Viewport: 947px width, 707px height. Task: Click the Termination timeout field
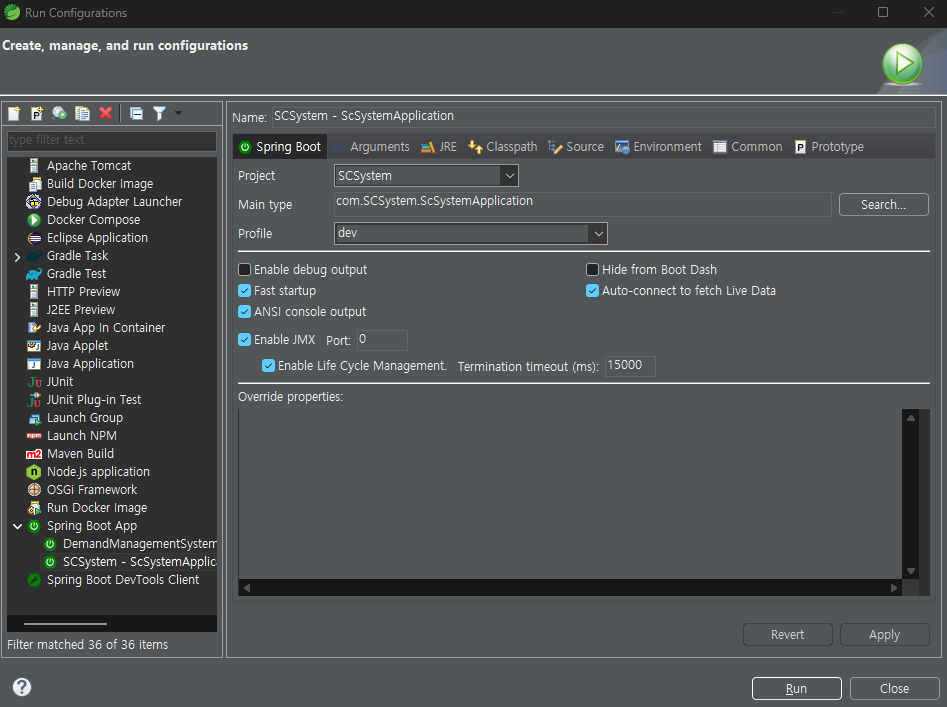(x=630, y=366)
